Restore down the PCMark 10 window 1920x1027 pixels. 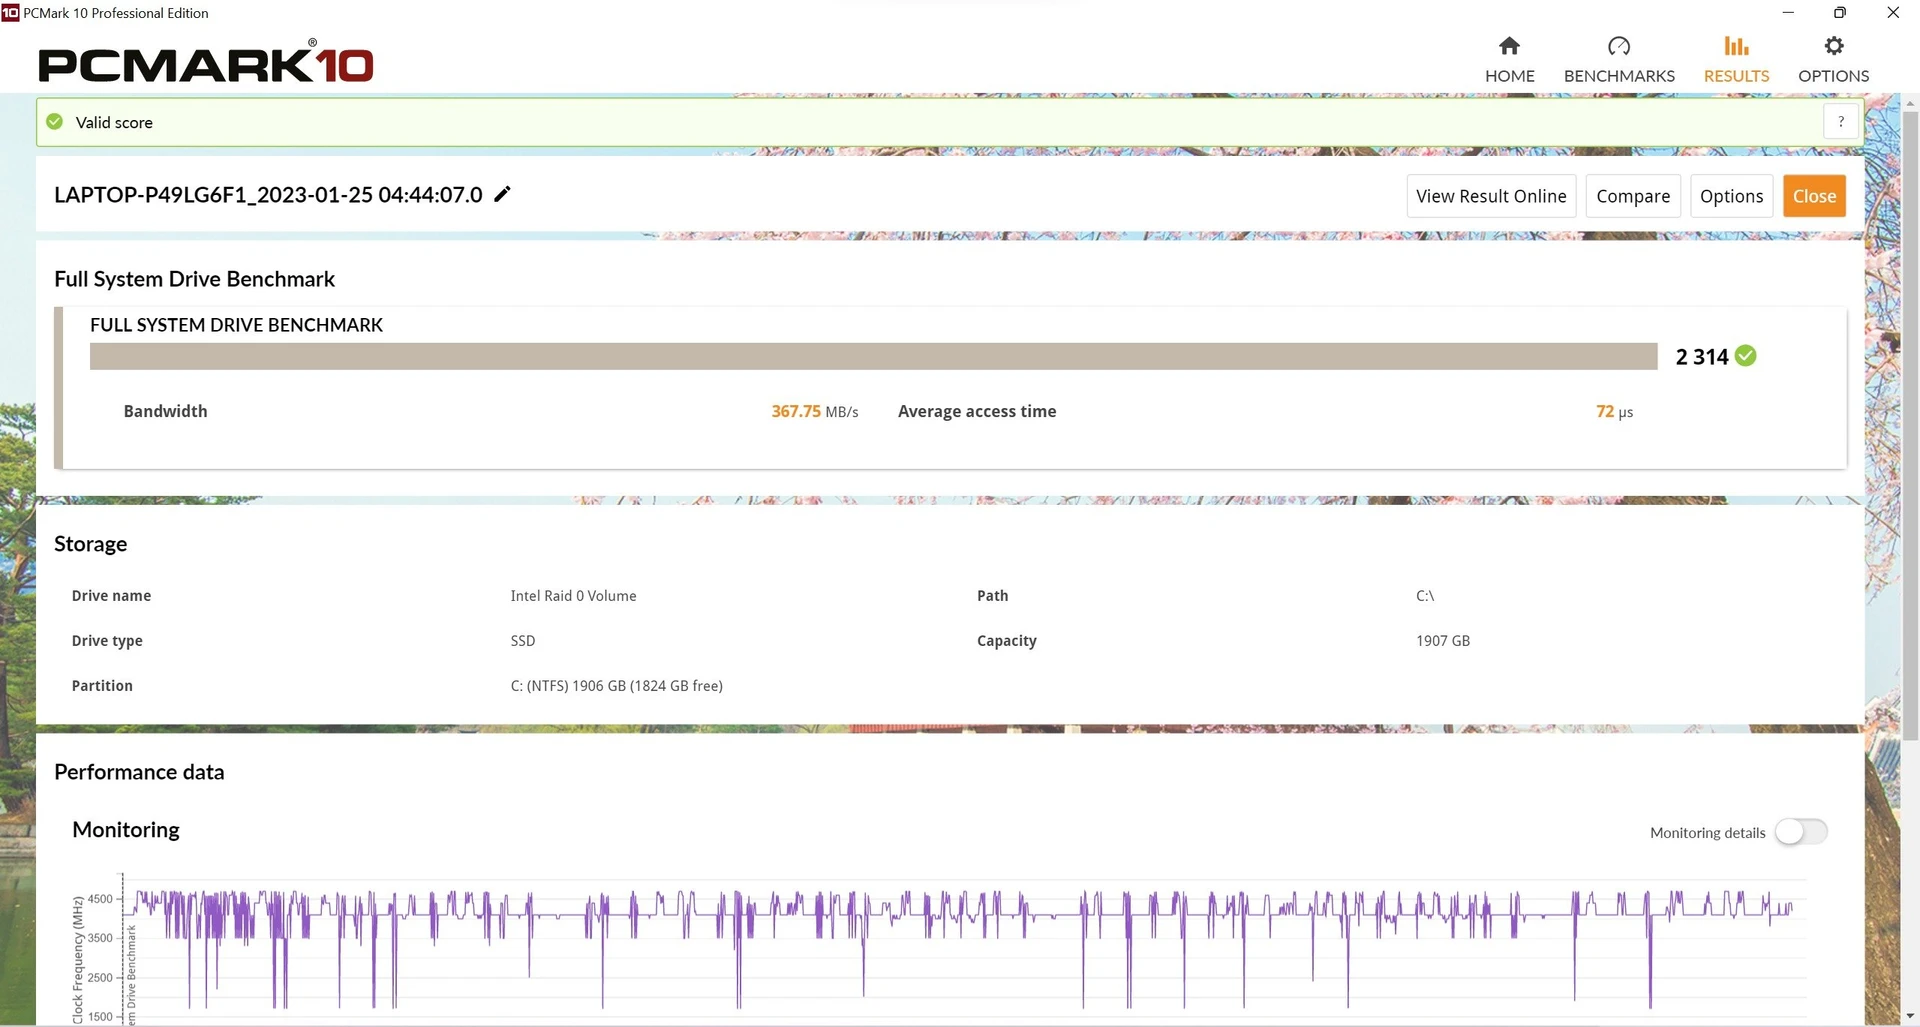point(1840,13)
